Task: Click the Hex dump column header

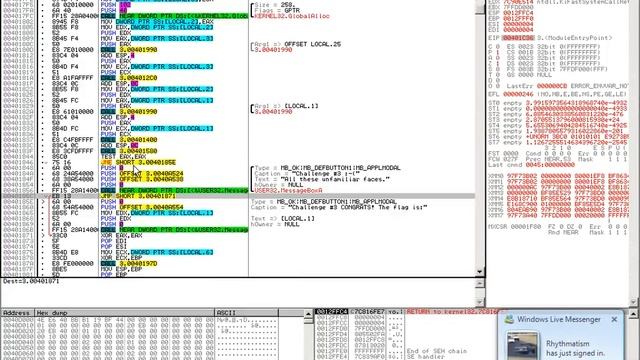Action: (x=124, y=313)
